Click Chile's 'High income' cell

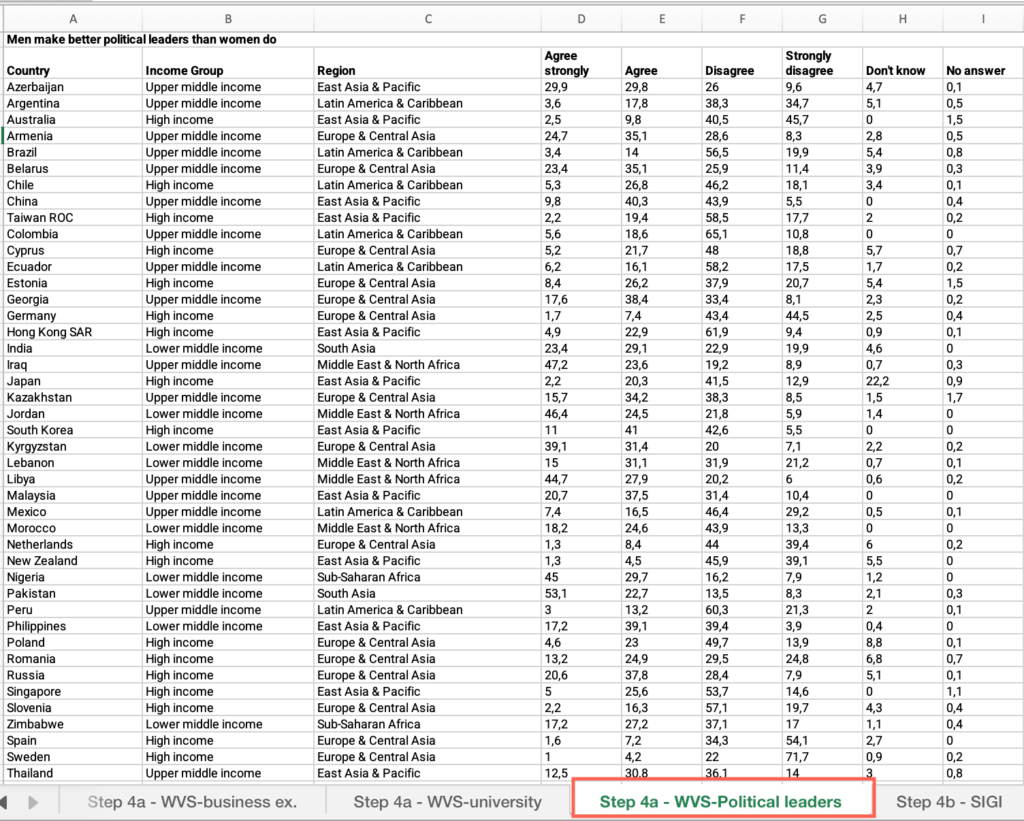pyautogui.click(x=228, y=185)
